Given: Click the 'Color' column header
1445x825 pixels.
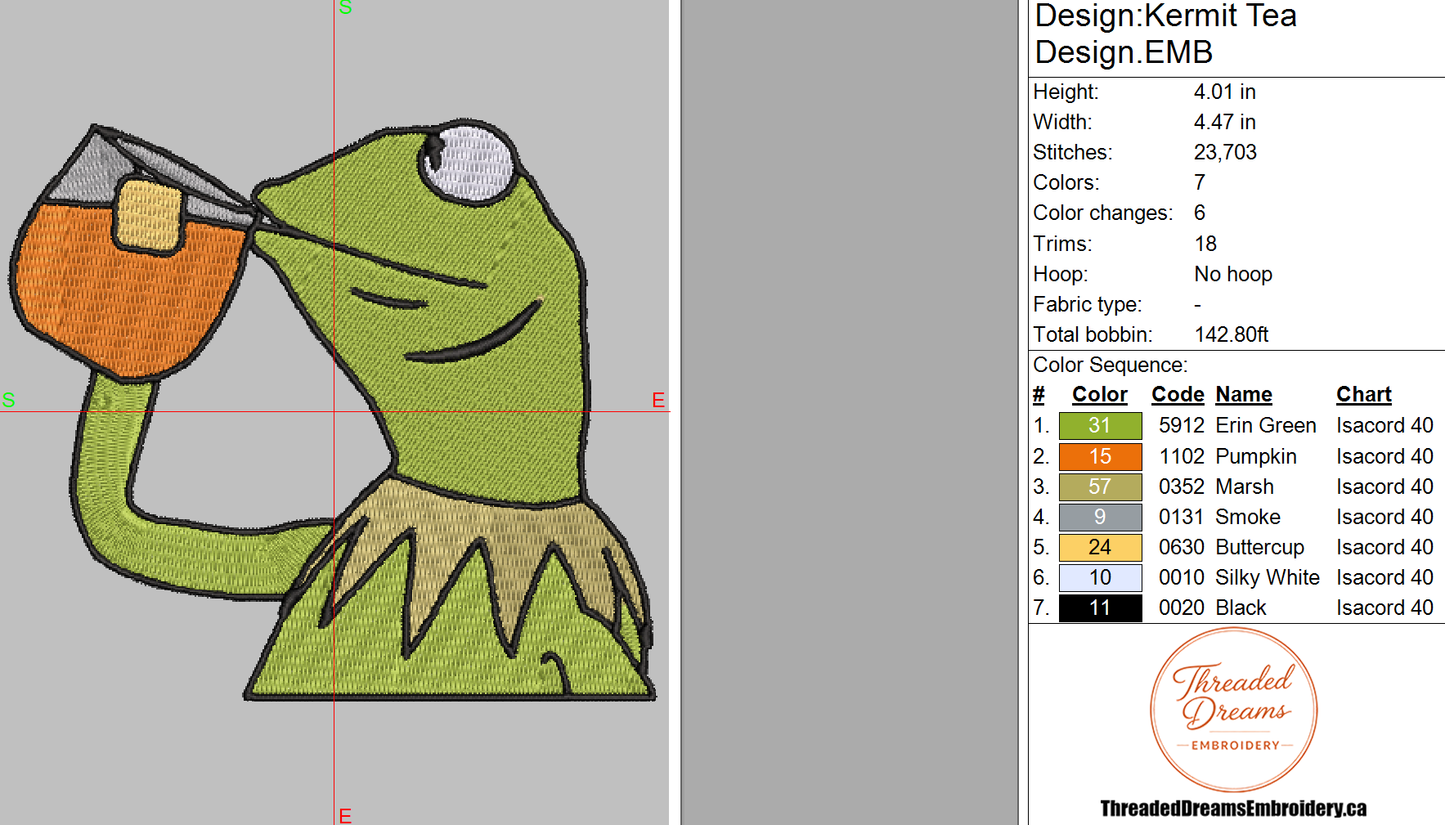Looking at the screenshot, I should click(x=1100, y=395).
